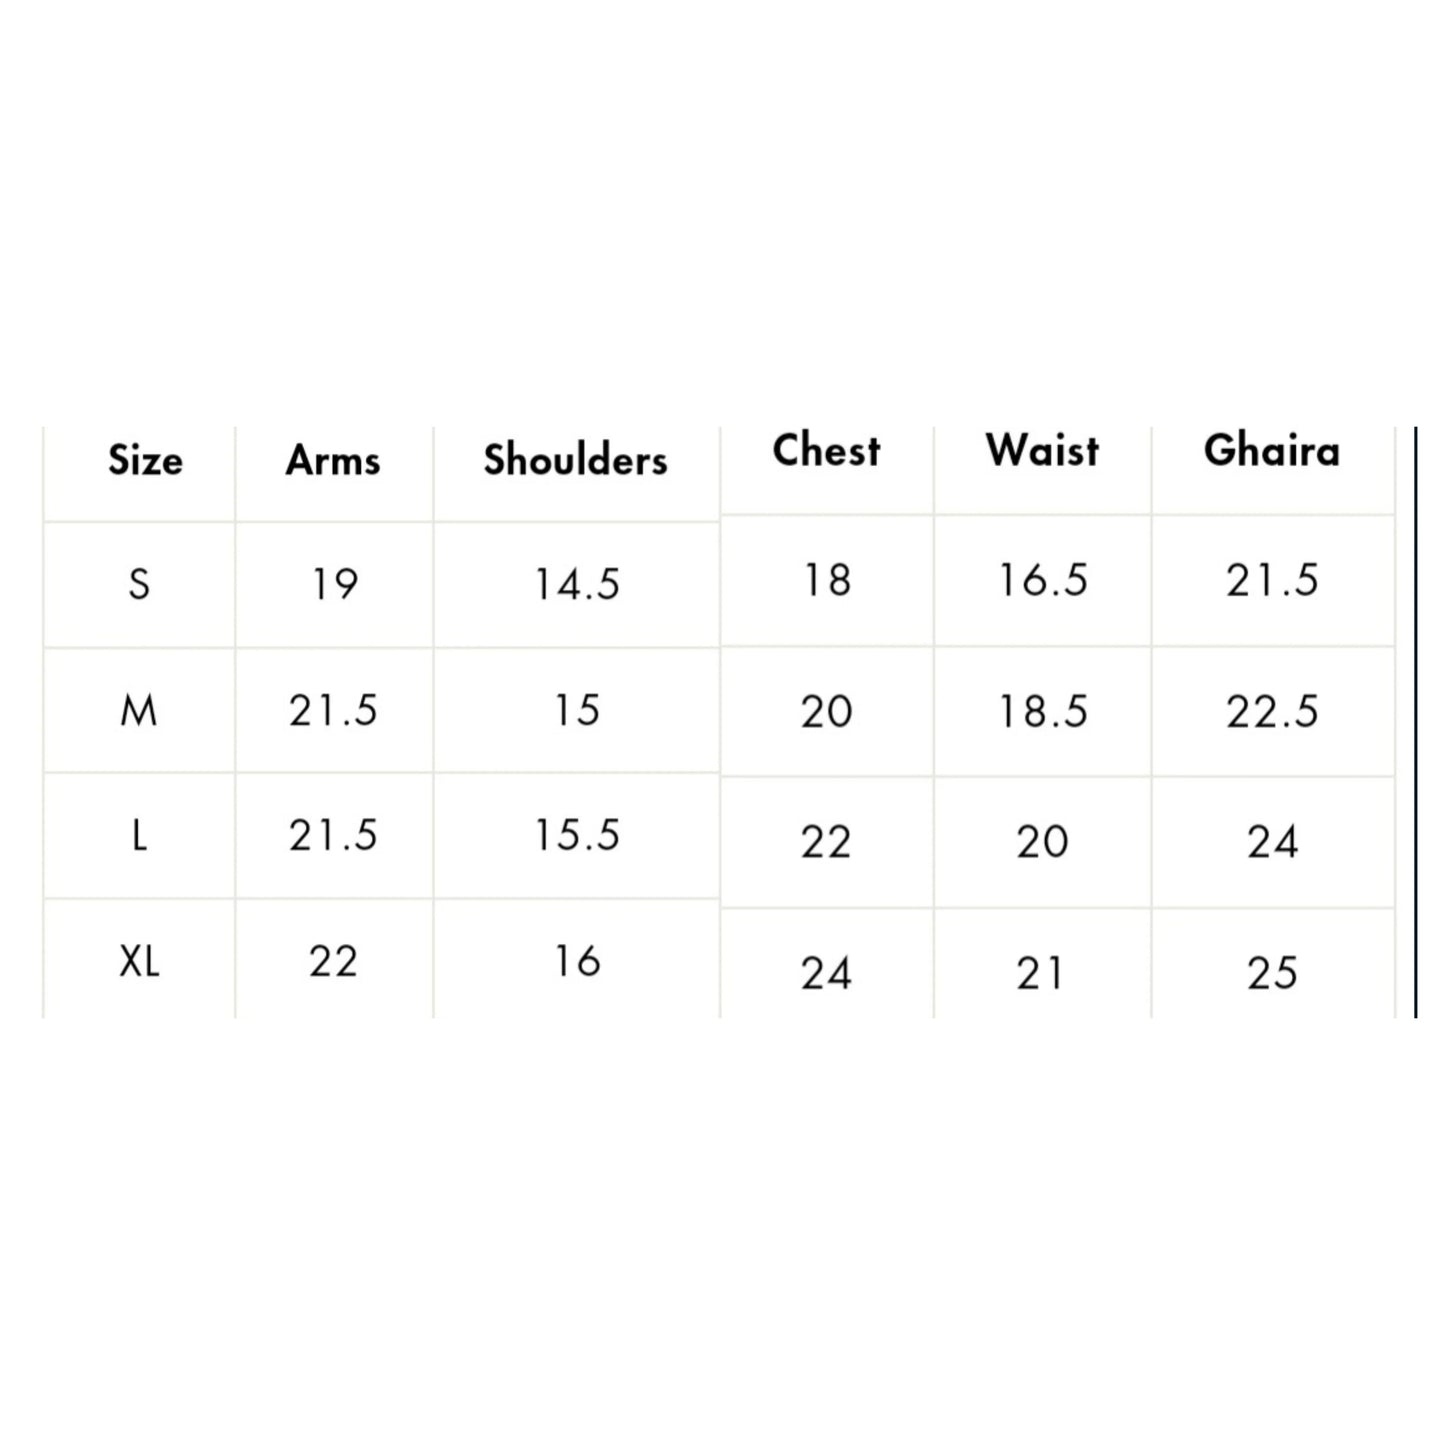The height and width of the screenshot is (1445, 1445).
Task: Click Waist value 18.5 in M row
Action: [x=1042, y=712]
